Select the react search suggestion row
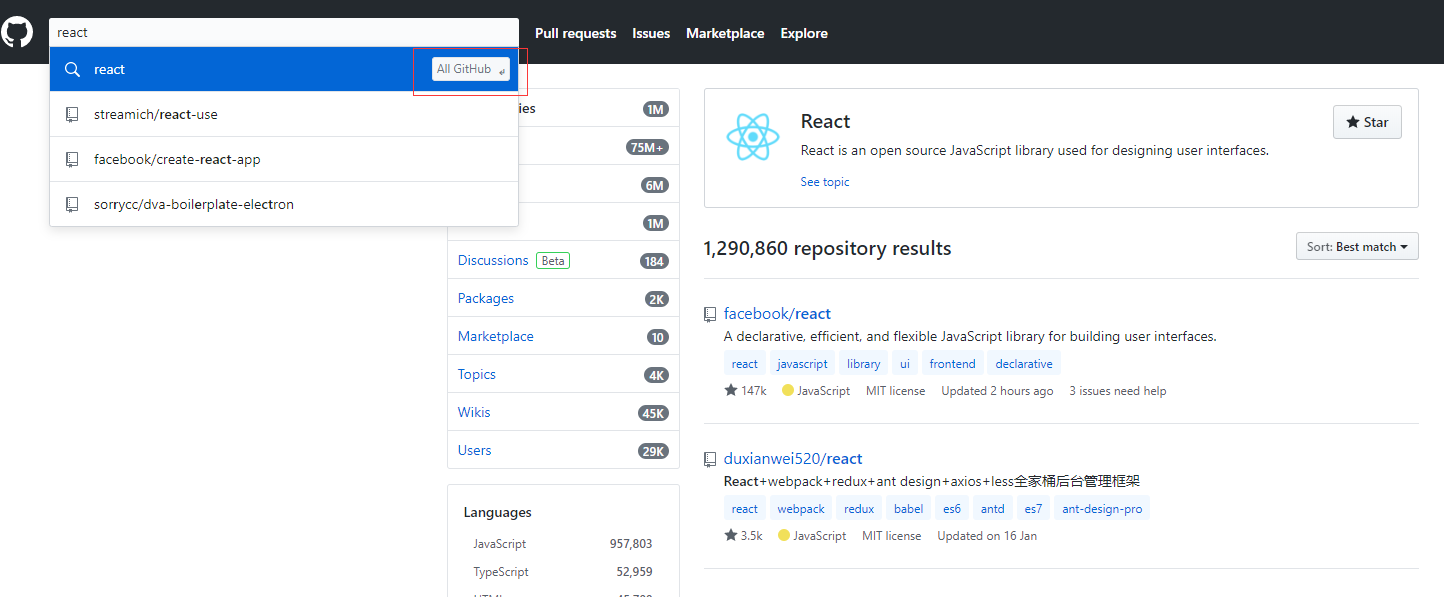The image size is (1444, 597). coord(284,69)
